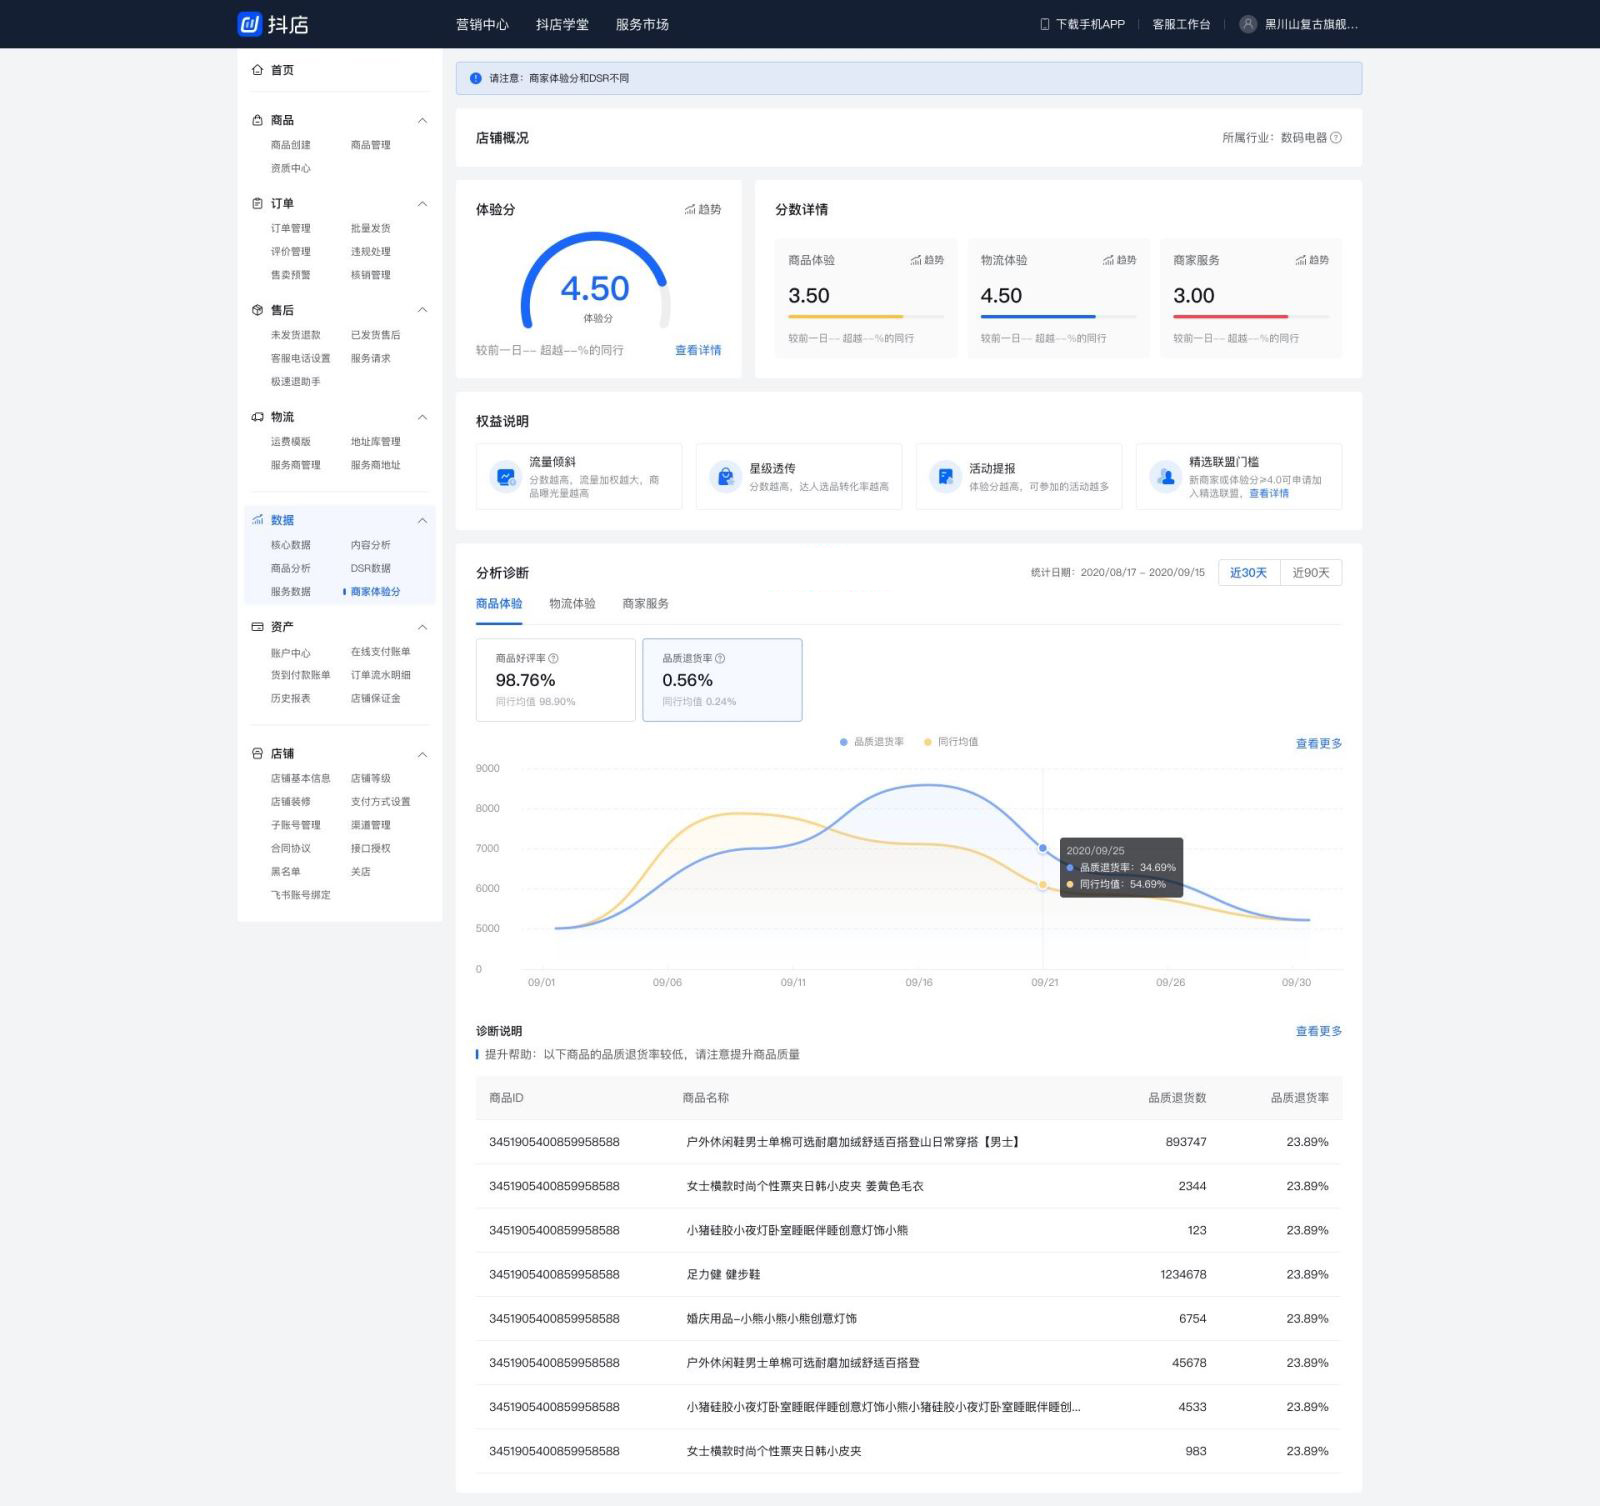Screen dimensions: 1600x1506
Task: Select the 品质退货率 metric card
Action: point(721,680)
